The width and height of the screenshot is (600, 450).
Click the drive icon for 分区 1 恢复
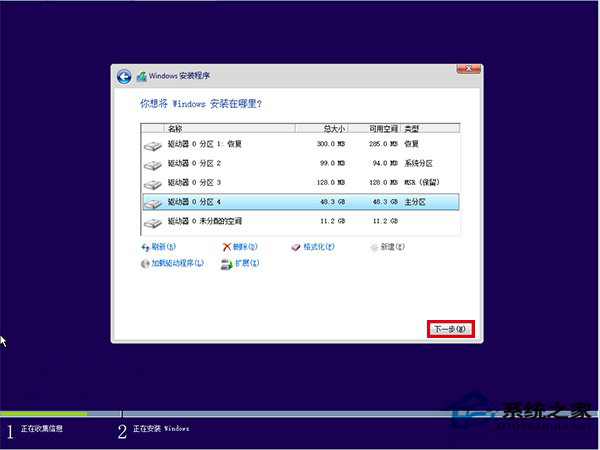tap(153, 146)
